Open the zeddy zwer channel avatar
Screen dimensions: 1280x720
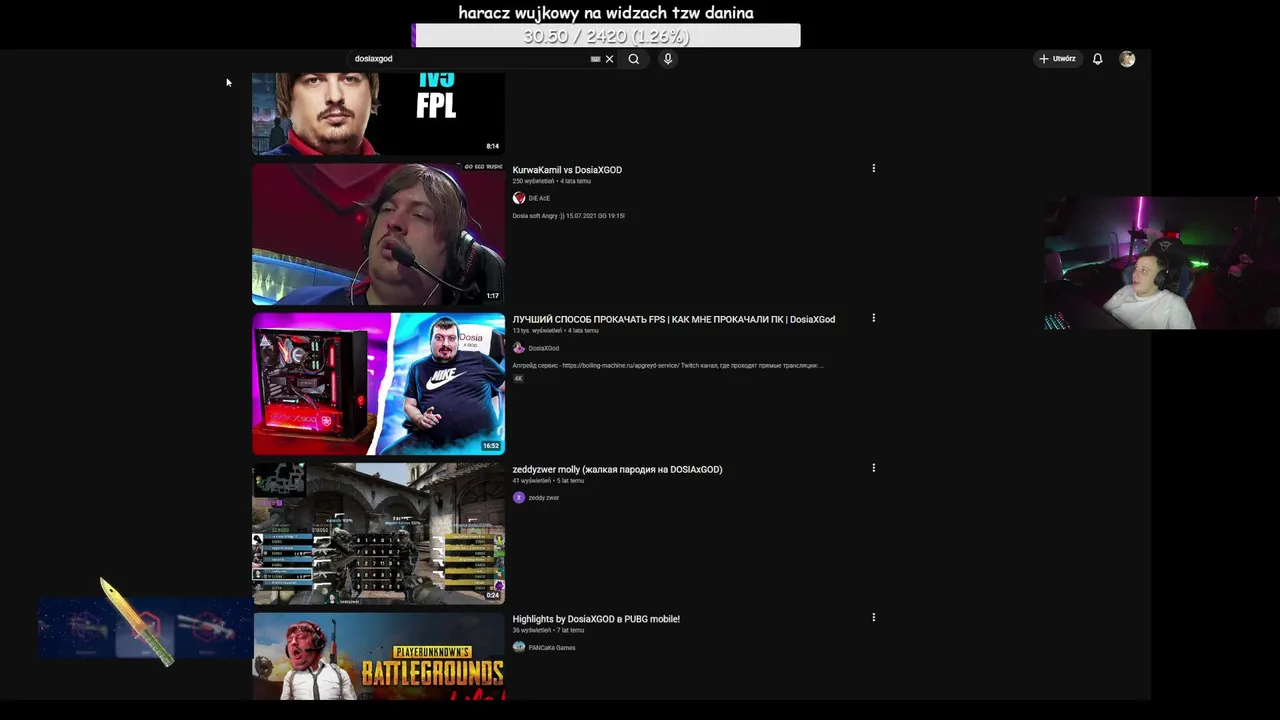pyautogui.click(x=518, y=497)
